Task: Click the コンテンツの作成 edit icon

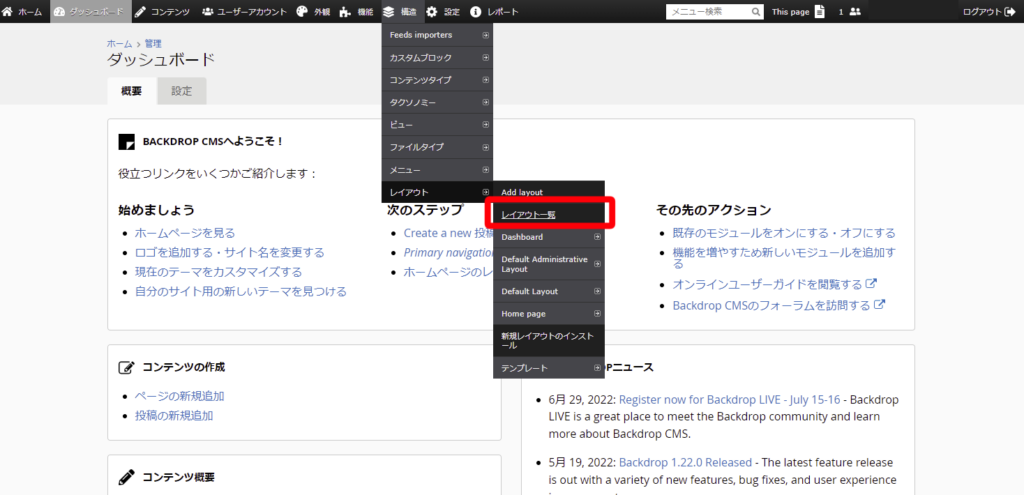Action: 126,367
